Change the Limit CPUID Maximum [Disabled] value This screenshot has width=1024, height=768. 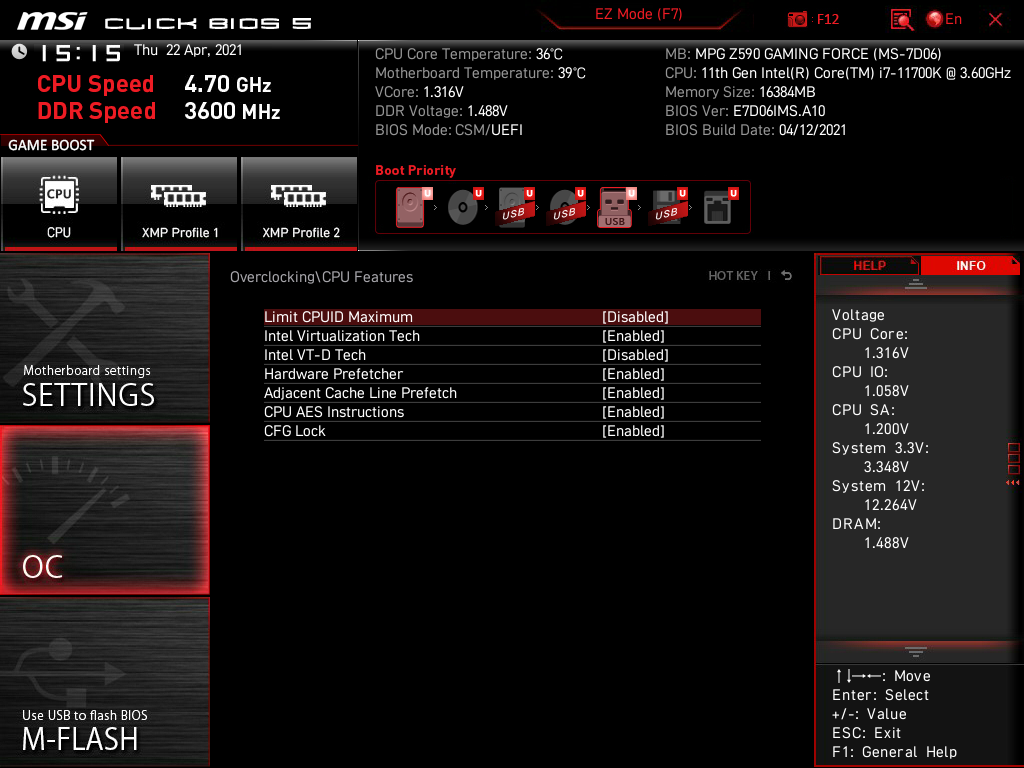[635, 317]
